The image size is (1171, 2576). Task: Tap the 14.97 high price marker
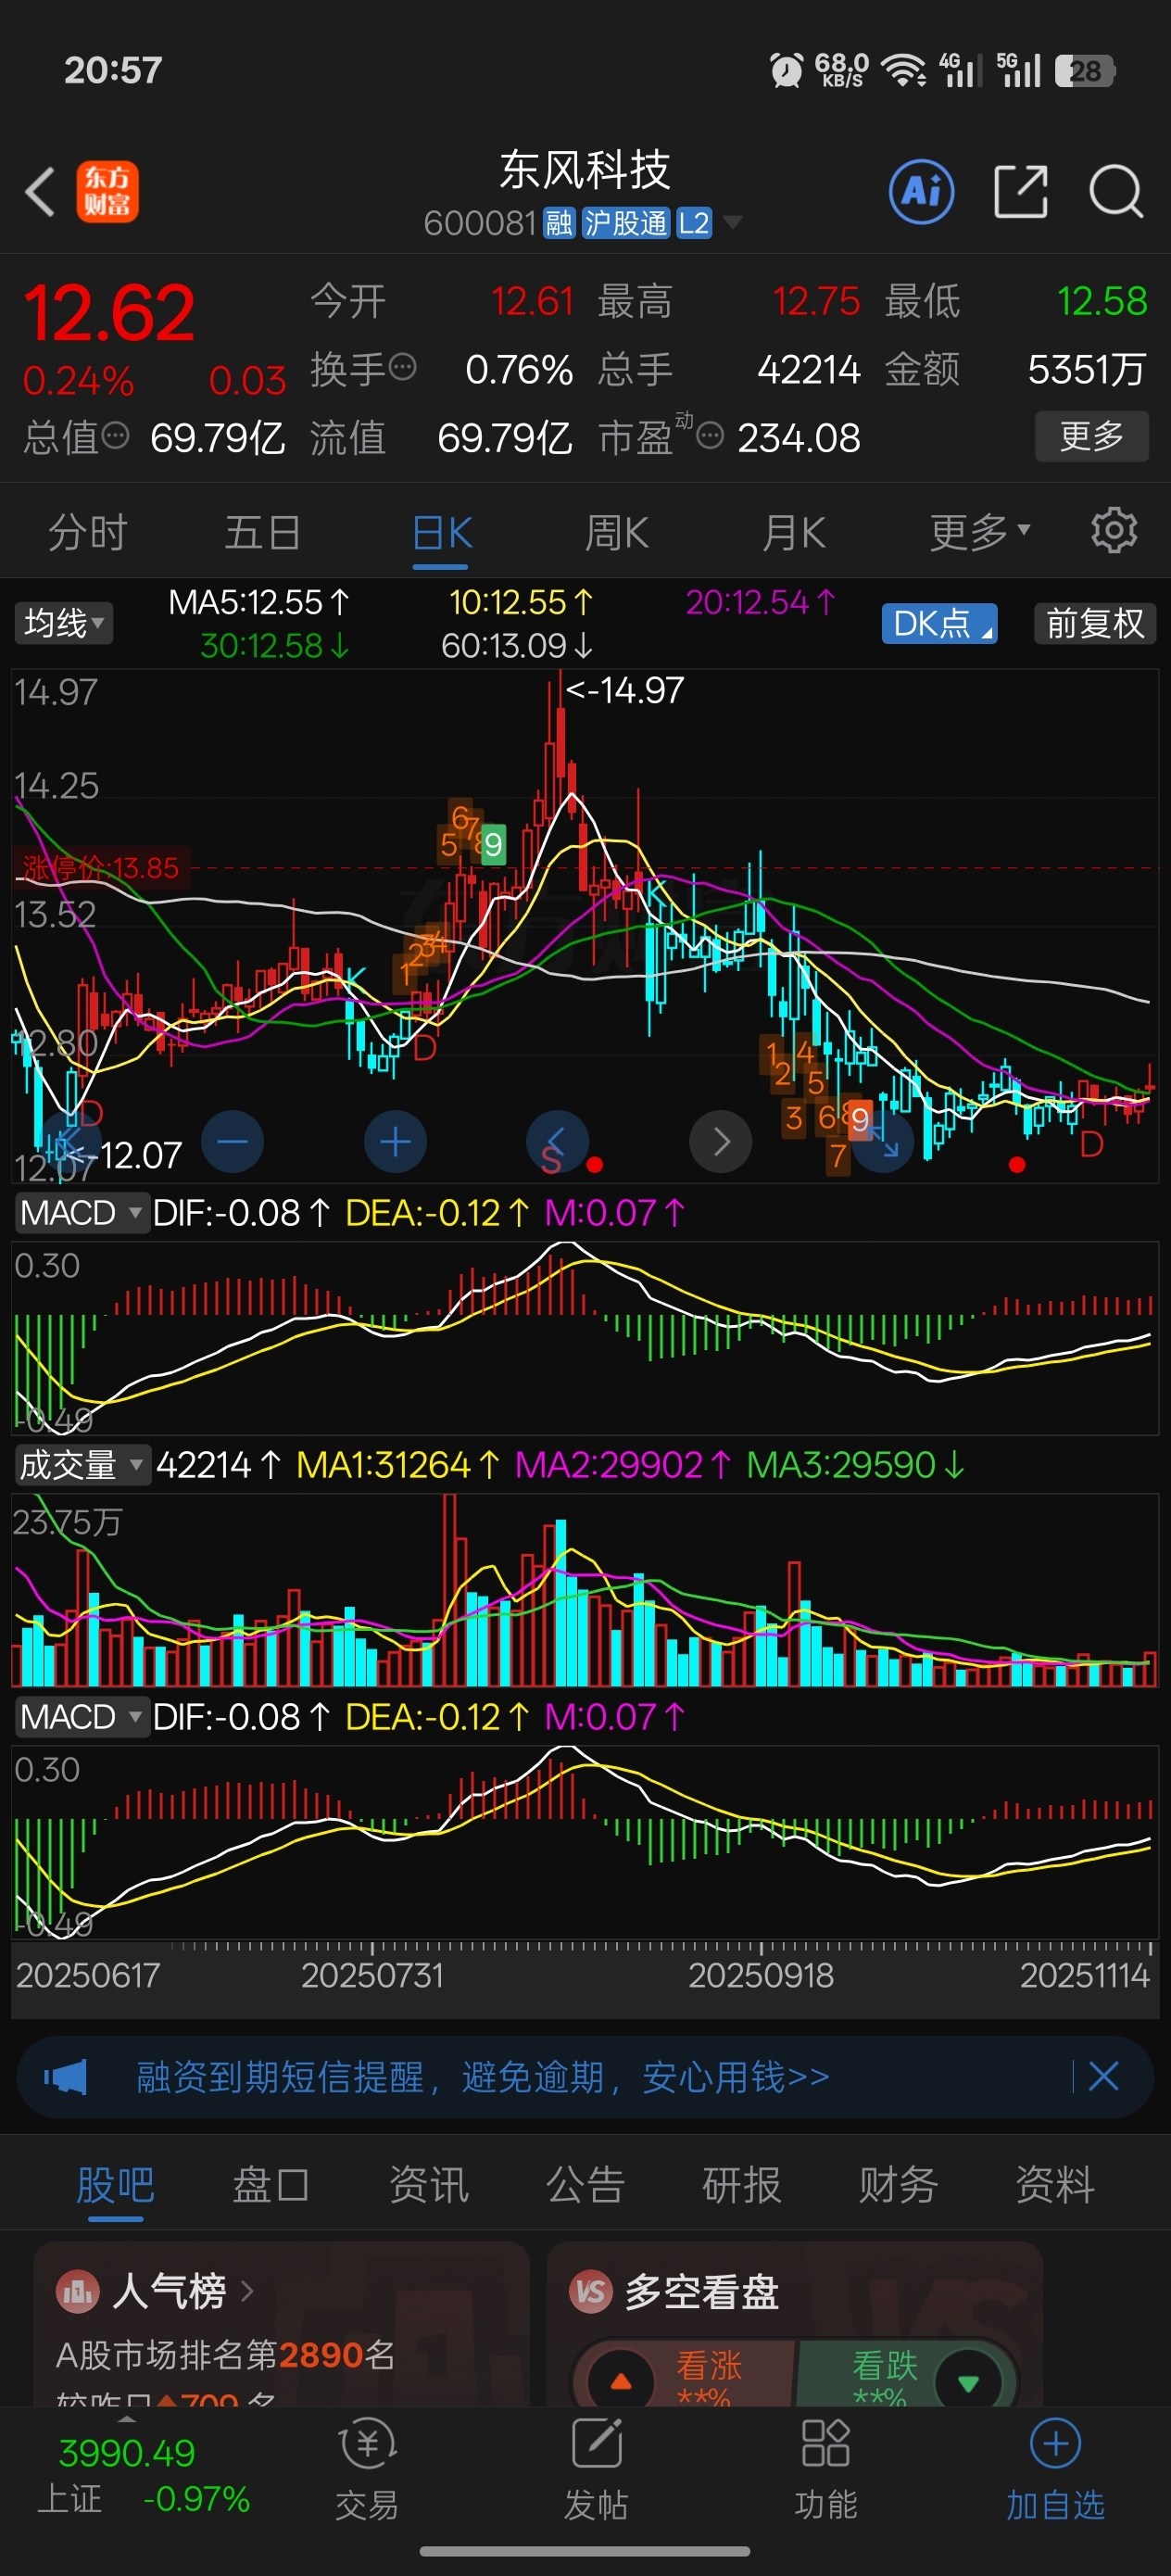[625, 690]
